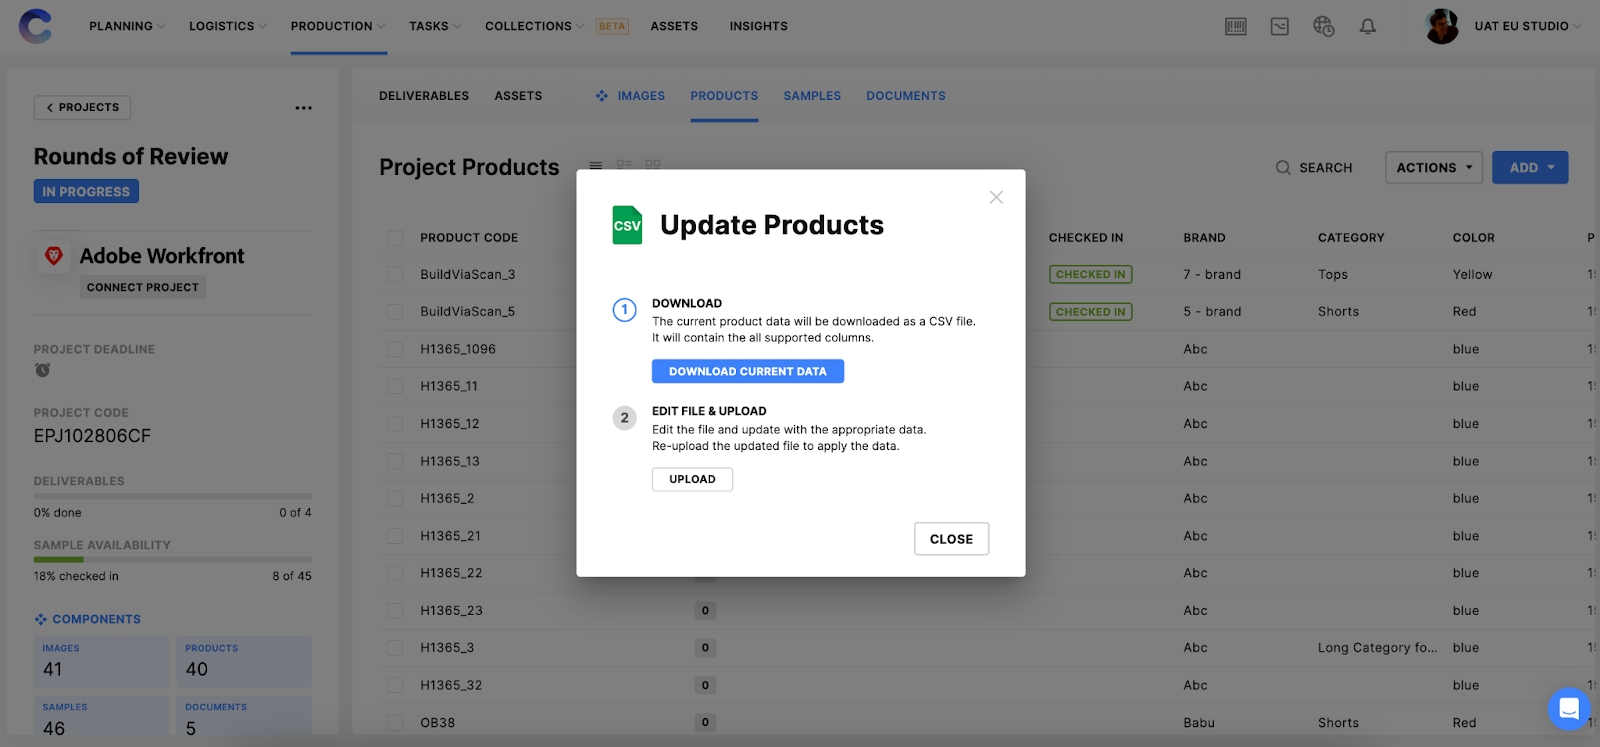The width and height of the screenshot is (1600, 747).
Task: Open the live chat bubble
Action: [1568, 709]
